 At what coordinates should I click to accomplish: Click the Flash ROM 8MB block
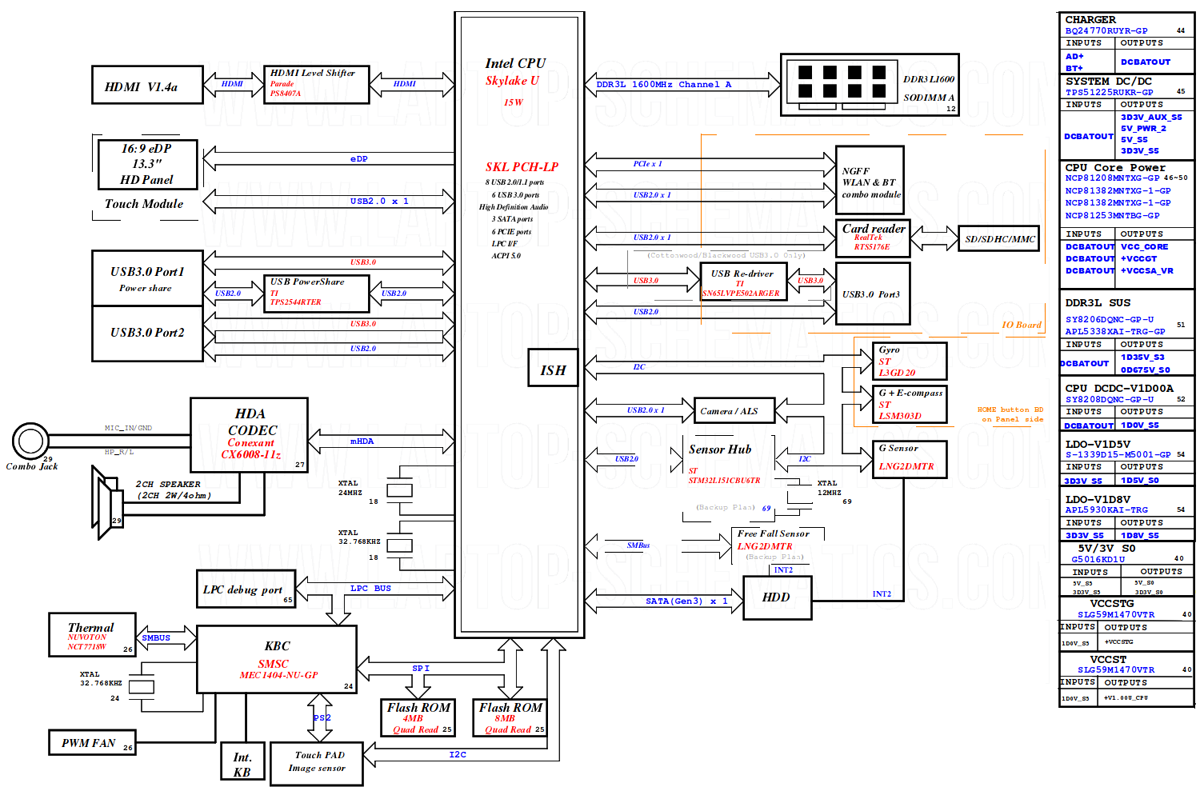coord(512,719)
